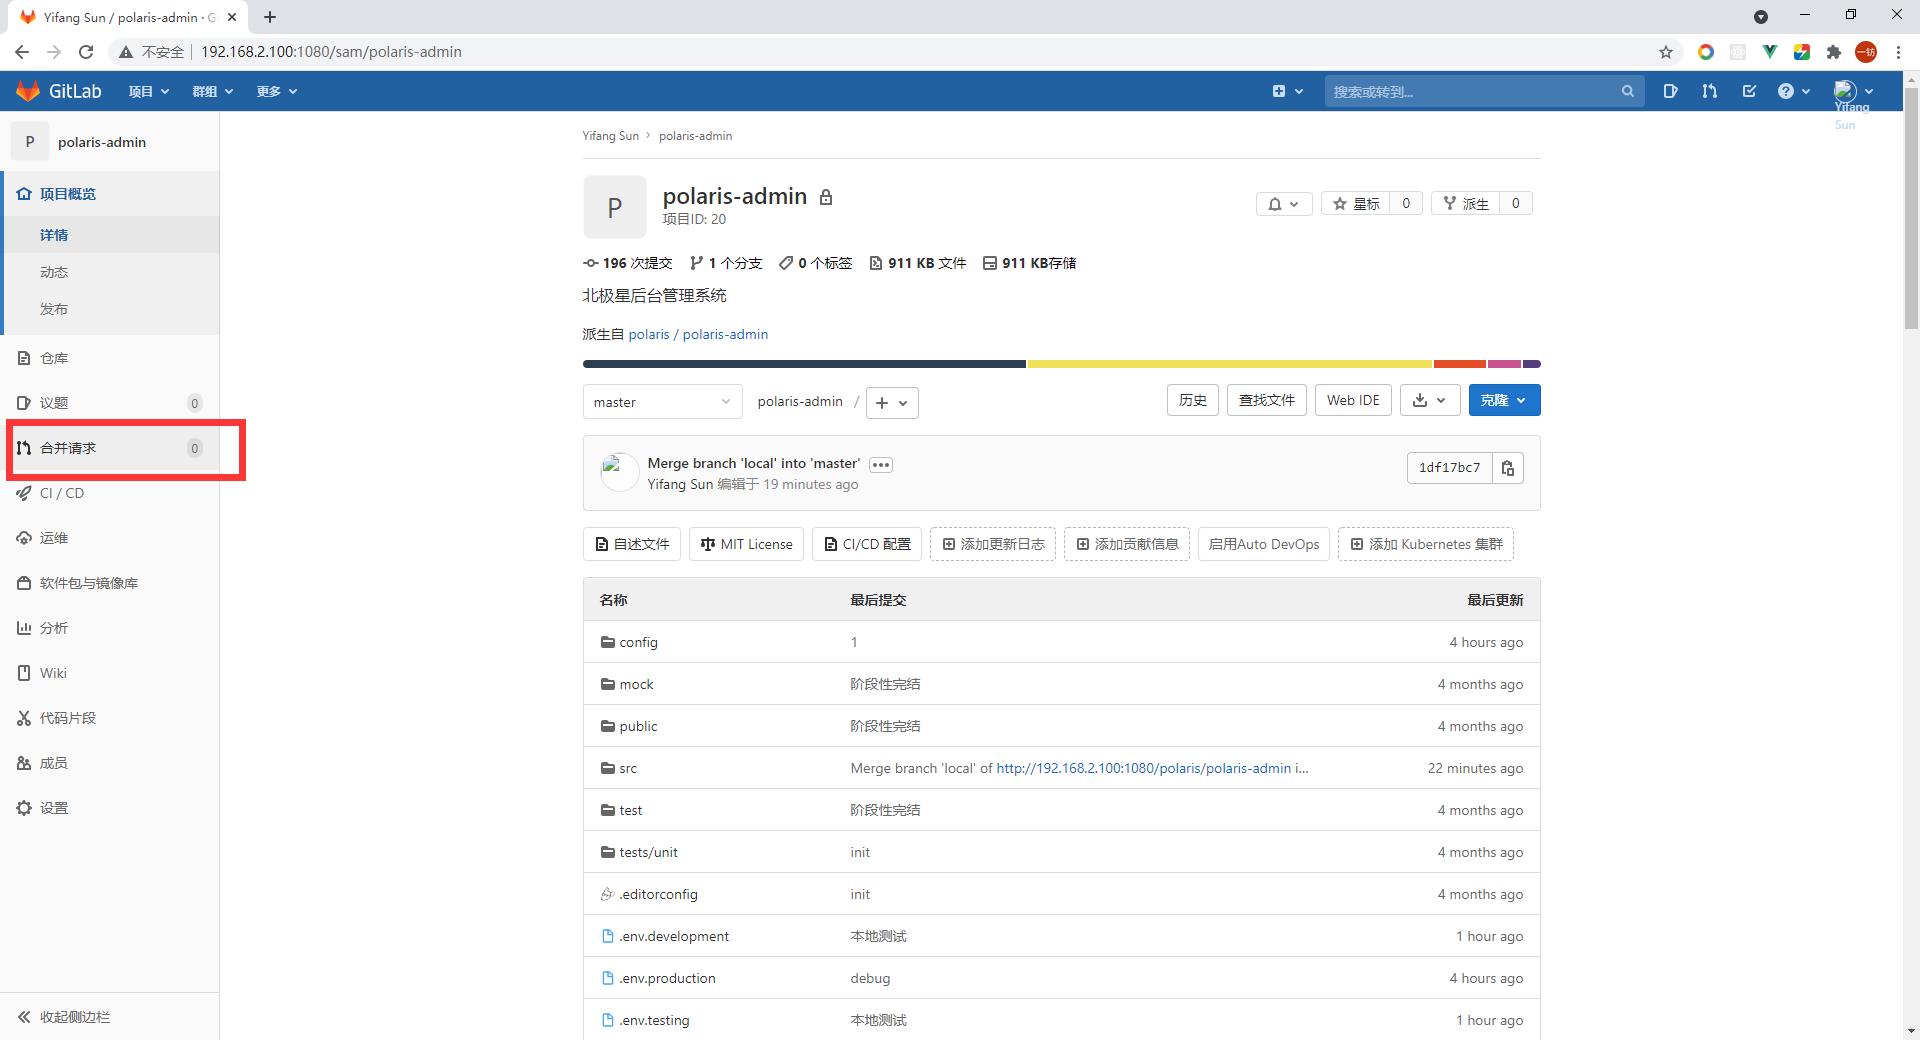
Task: Click the language distribution bar yellow segment
Action: coord(1229,364)
